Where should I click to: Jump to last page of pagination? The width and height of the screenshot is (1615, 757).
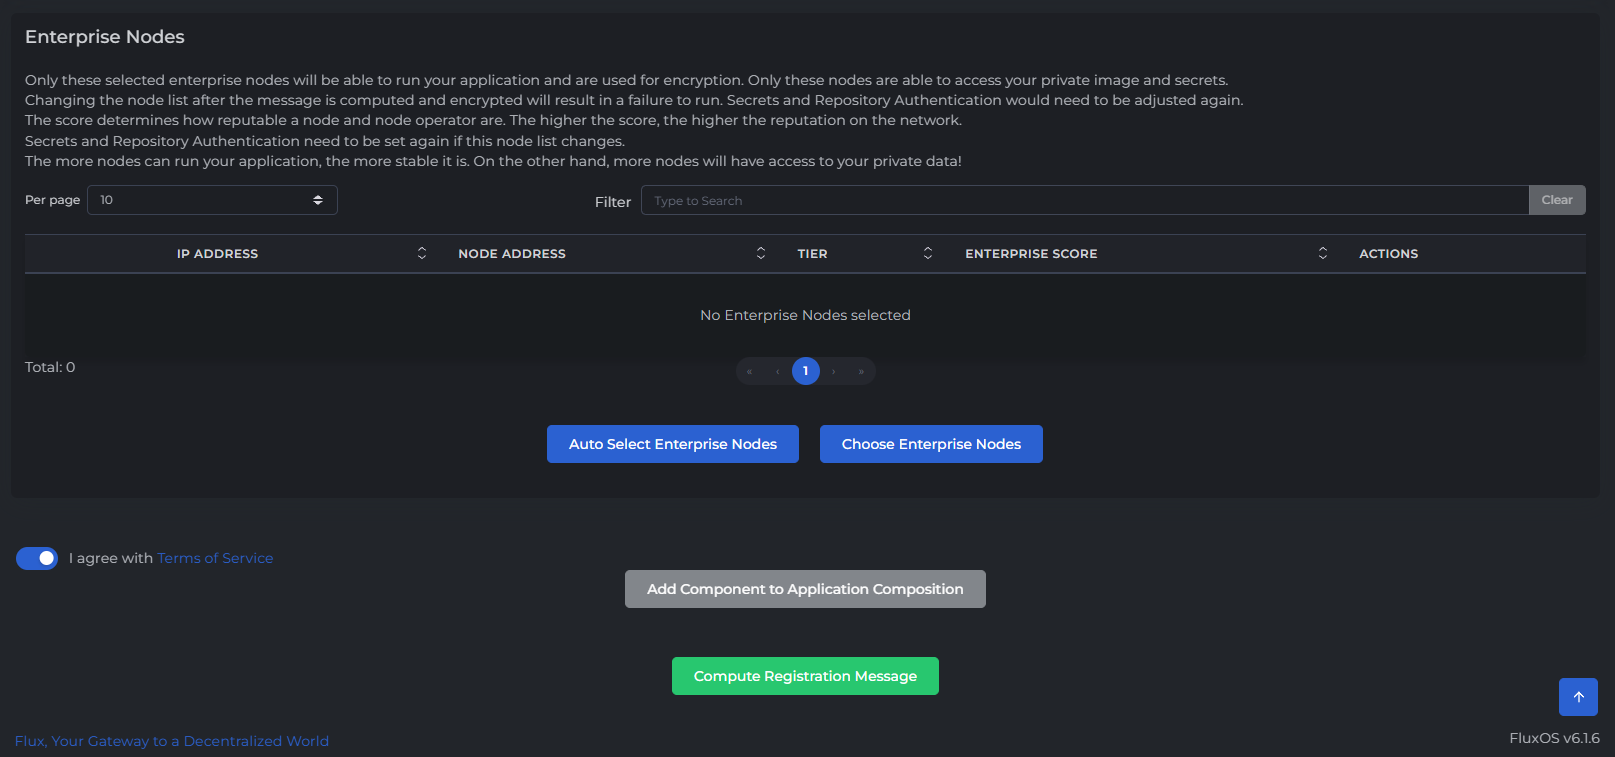(x=861, y=372)
